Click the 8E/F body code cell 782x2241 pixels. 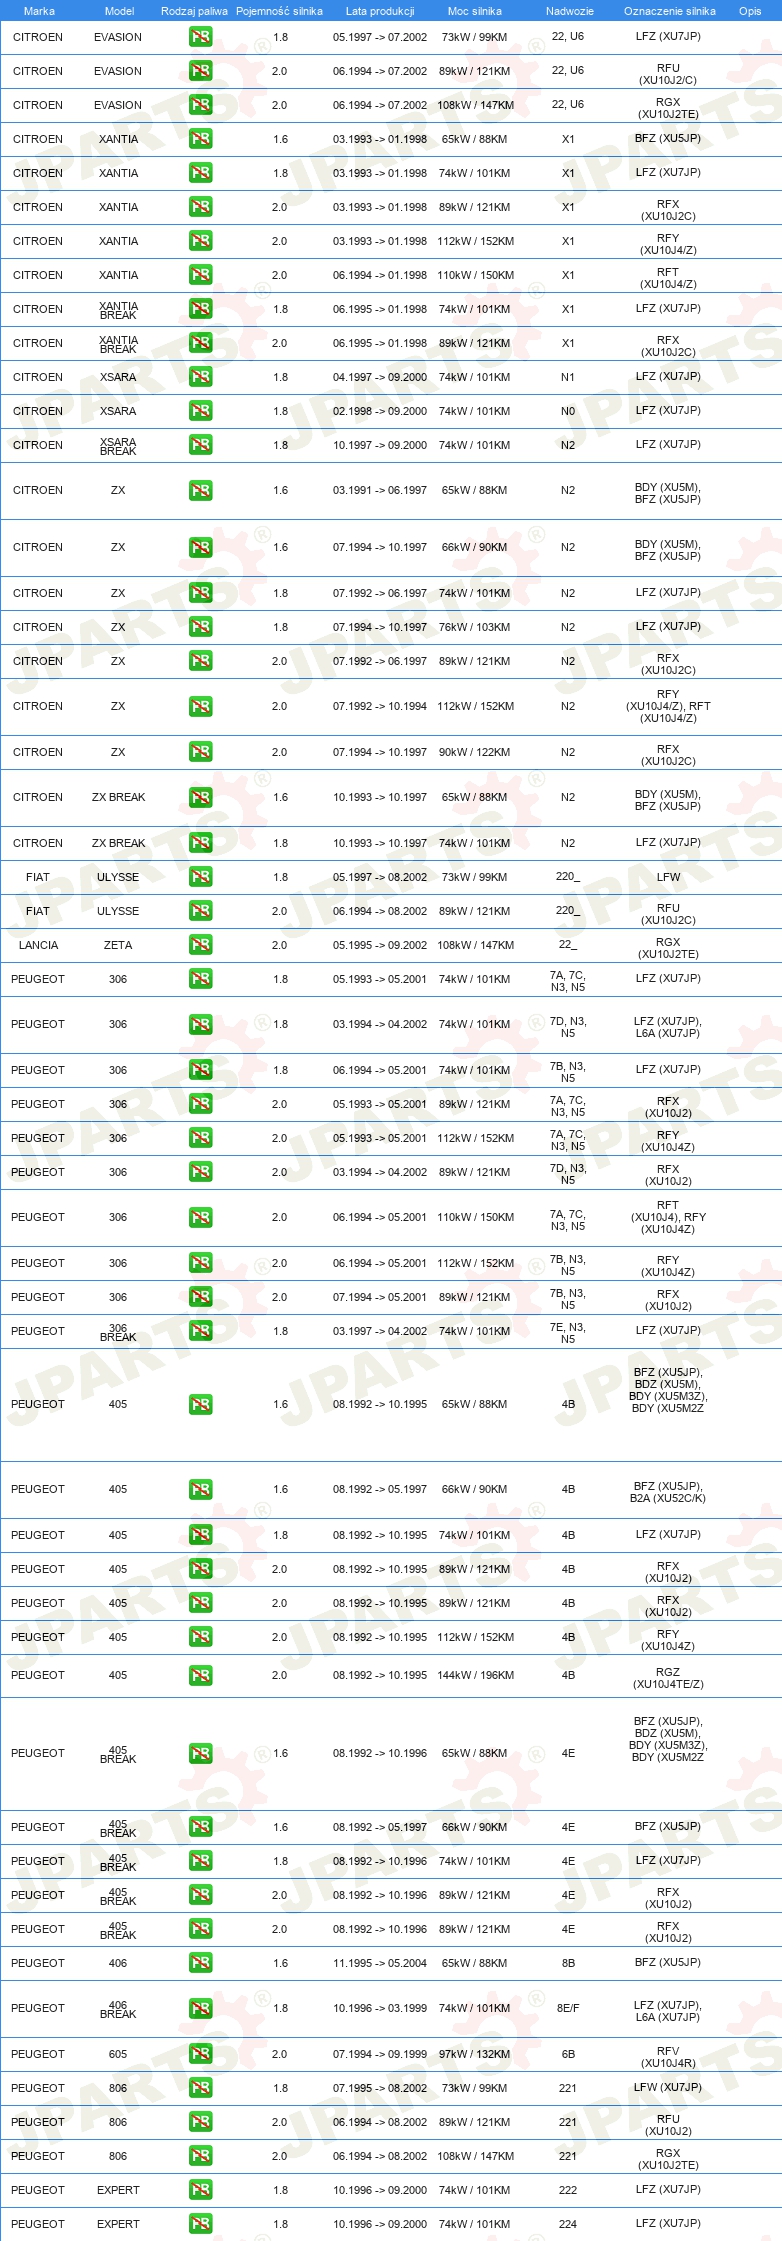click(568, 2009)
